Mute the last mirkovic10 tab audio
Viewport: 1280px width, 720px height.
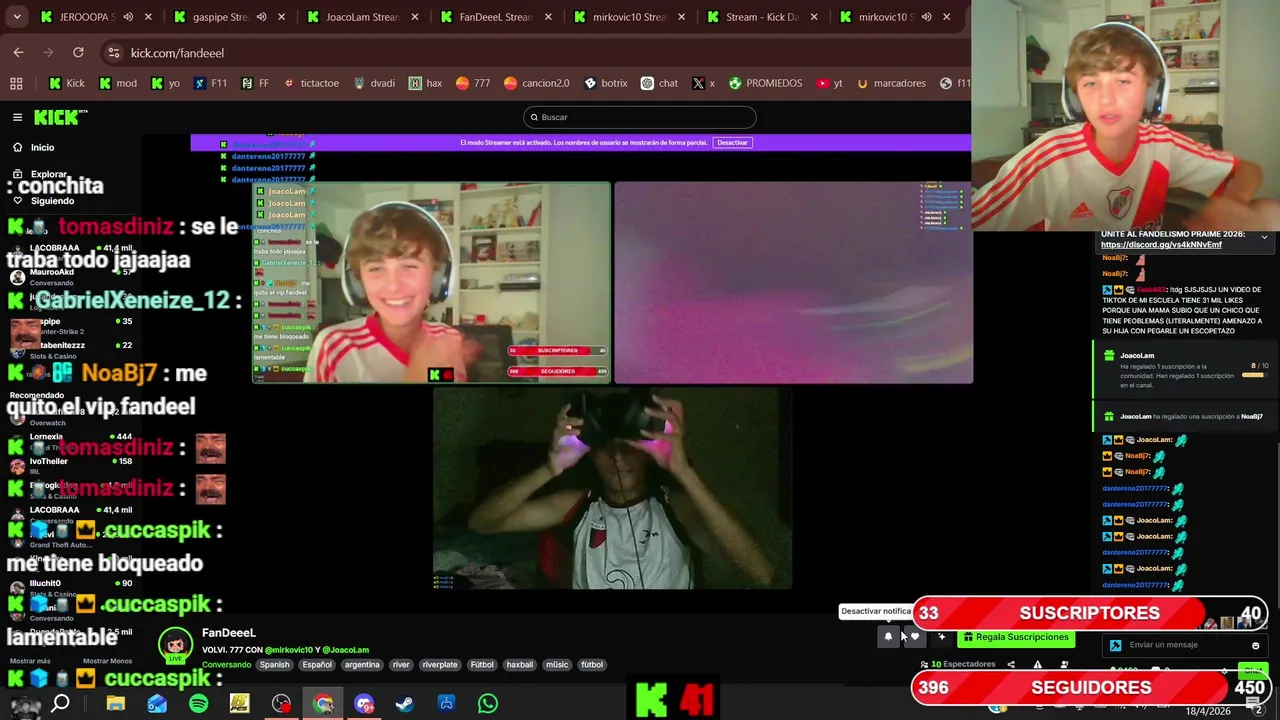point(926,17)
